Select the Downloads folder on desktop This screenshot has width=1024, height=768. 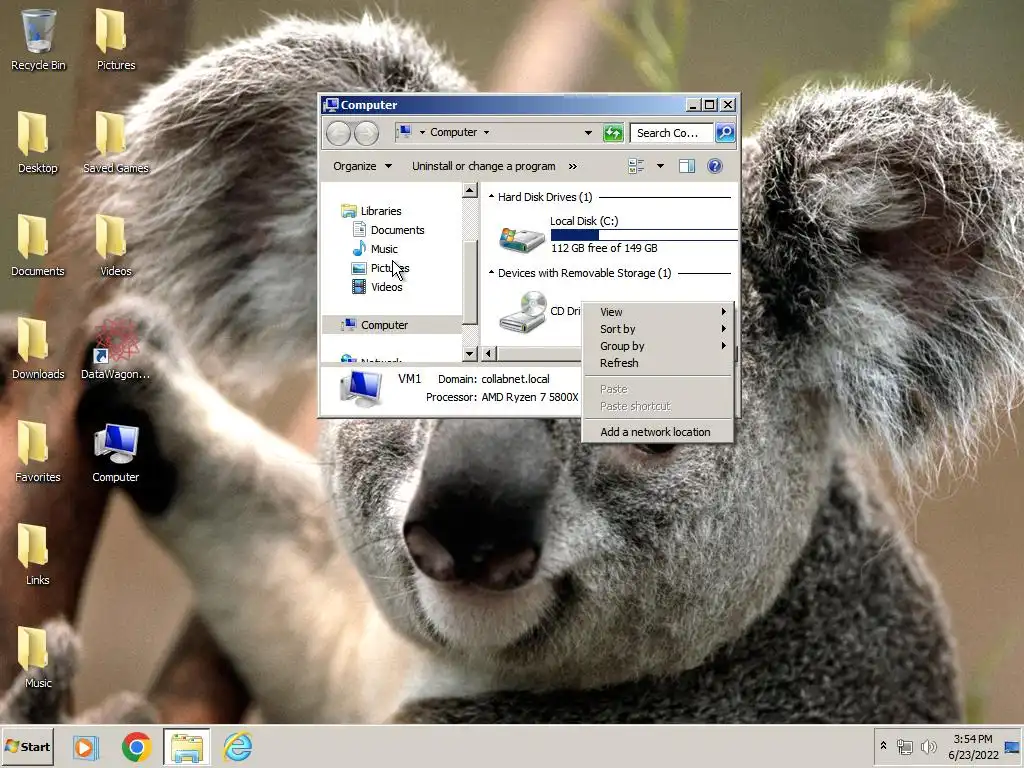click(38, 348)
